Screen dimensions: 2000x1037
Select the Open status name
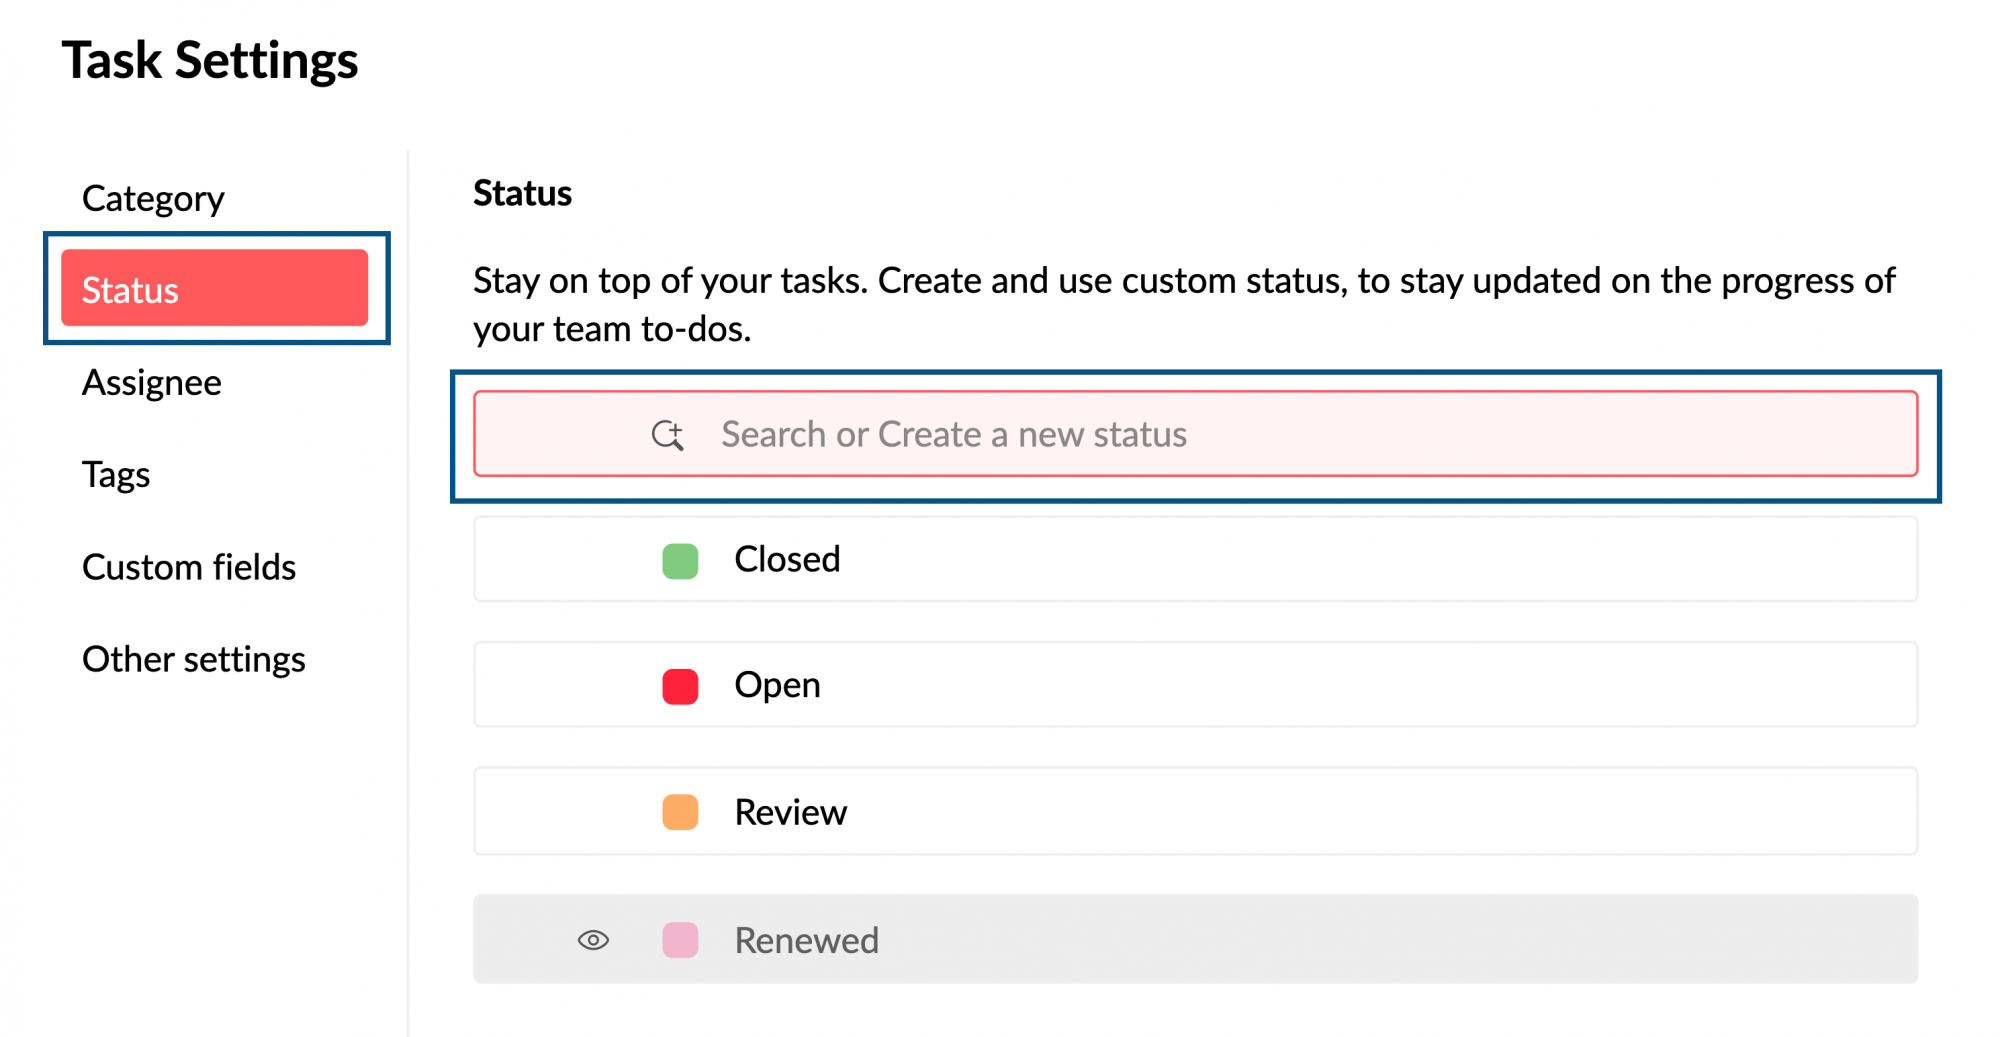777,685
